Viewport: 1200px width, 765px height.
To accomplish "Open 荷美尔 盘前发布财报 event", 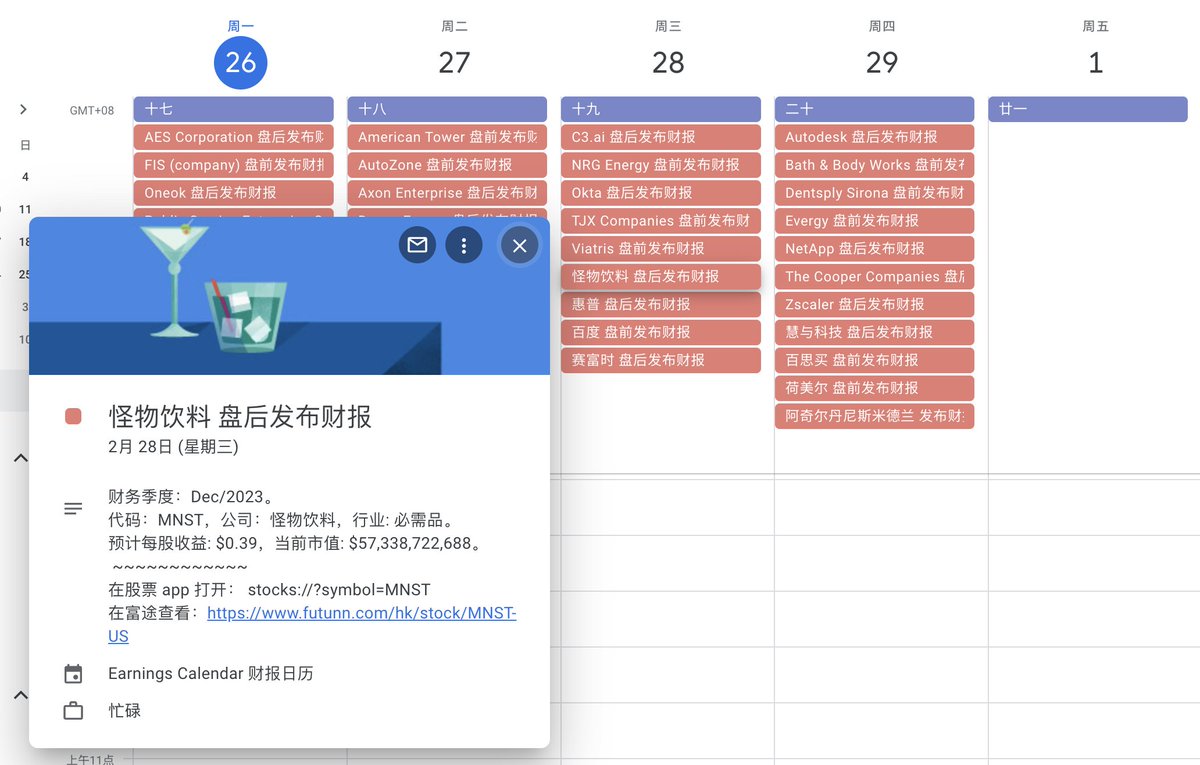I will pos(874,389).
